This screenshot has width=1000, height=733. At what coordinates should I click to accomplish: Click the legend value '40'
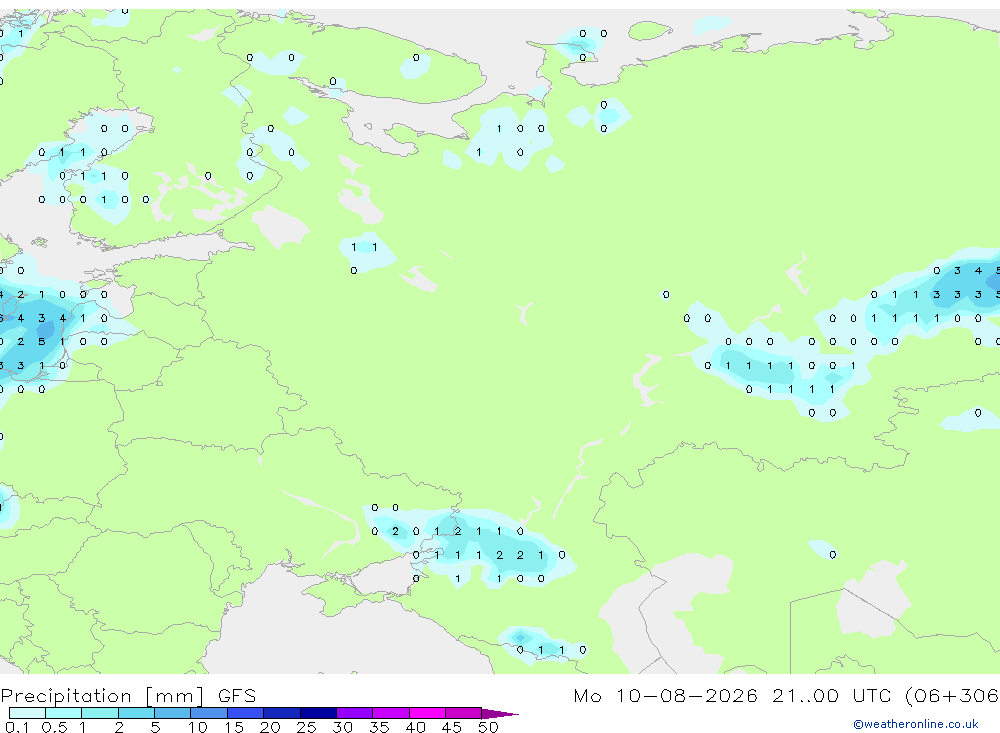(x=415, y=727)
